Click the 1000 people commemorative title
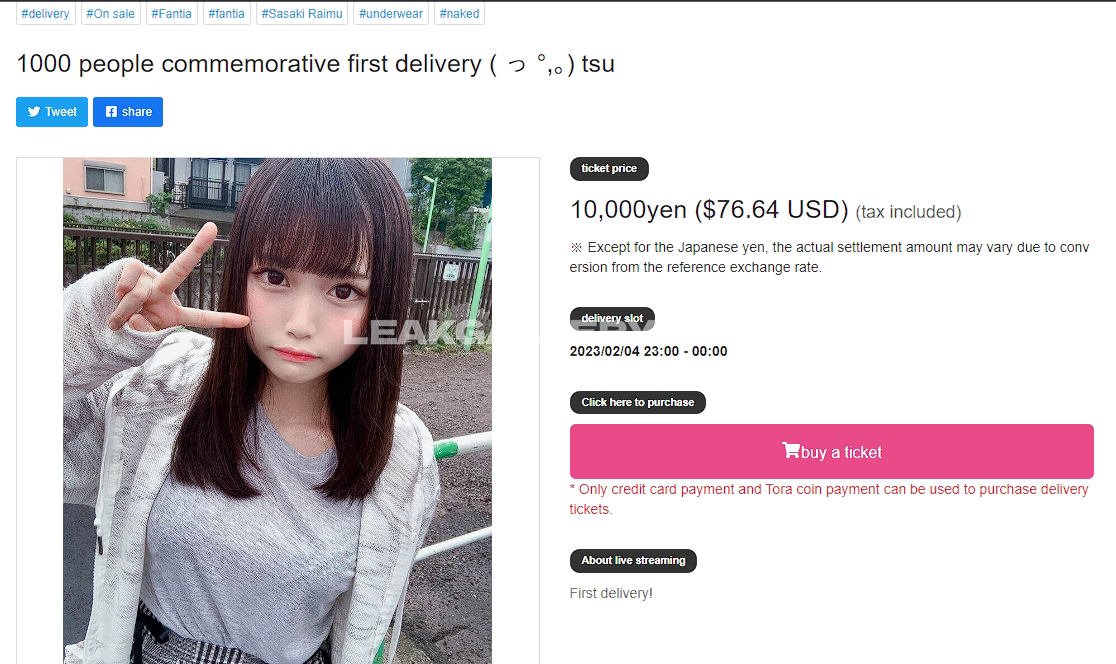The width and height of the screenshot is (1116, 664). [315, 64]
